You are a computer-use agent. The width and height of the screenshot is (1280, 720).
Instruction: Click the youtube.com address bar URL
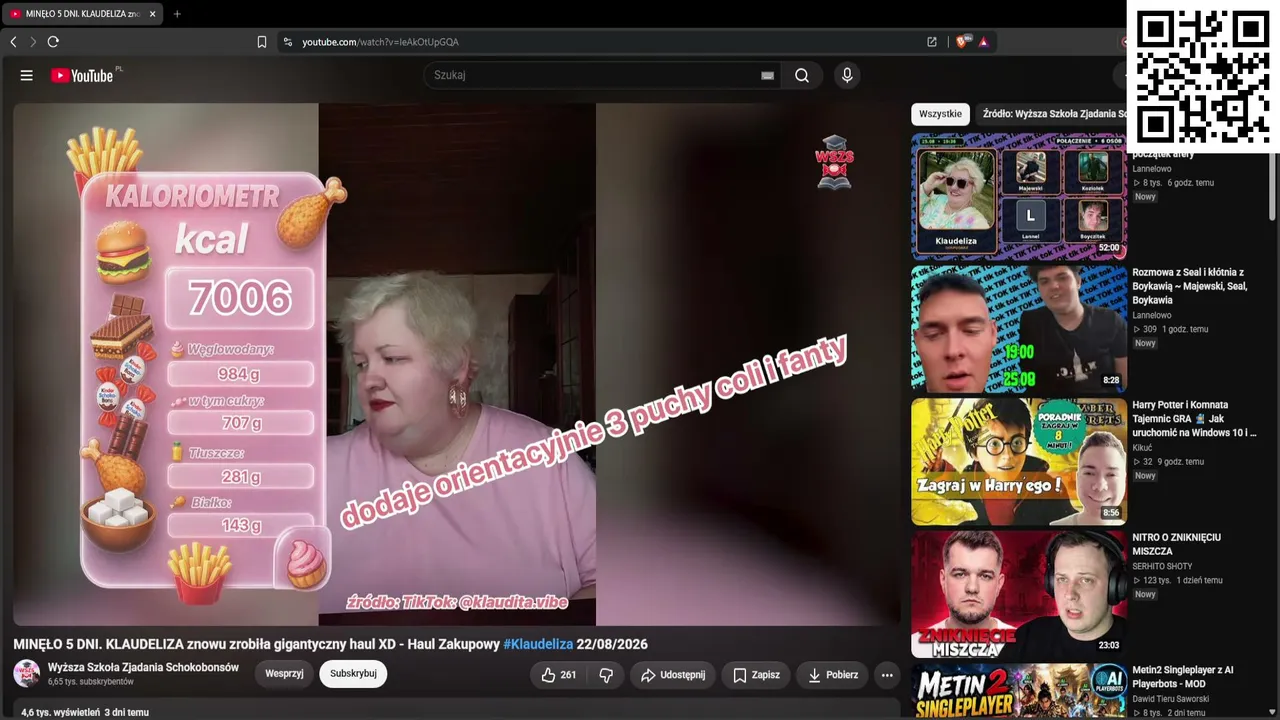pos(381,42)
